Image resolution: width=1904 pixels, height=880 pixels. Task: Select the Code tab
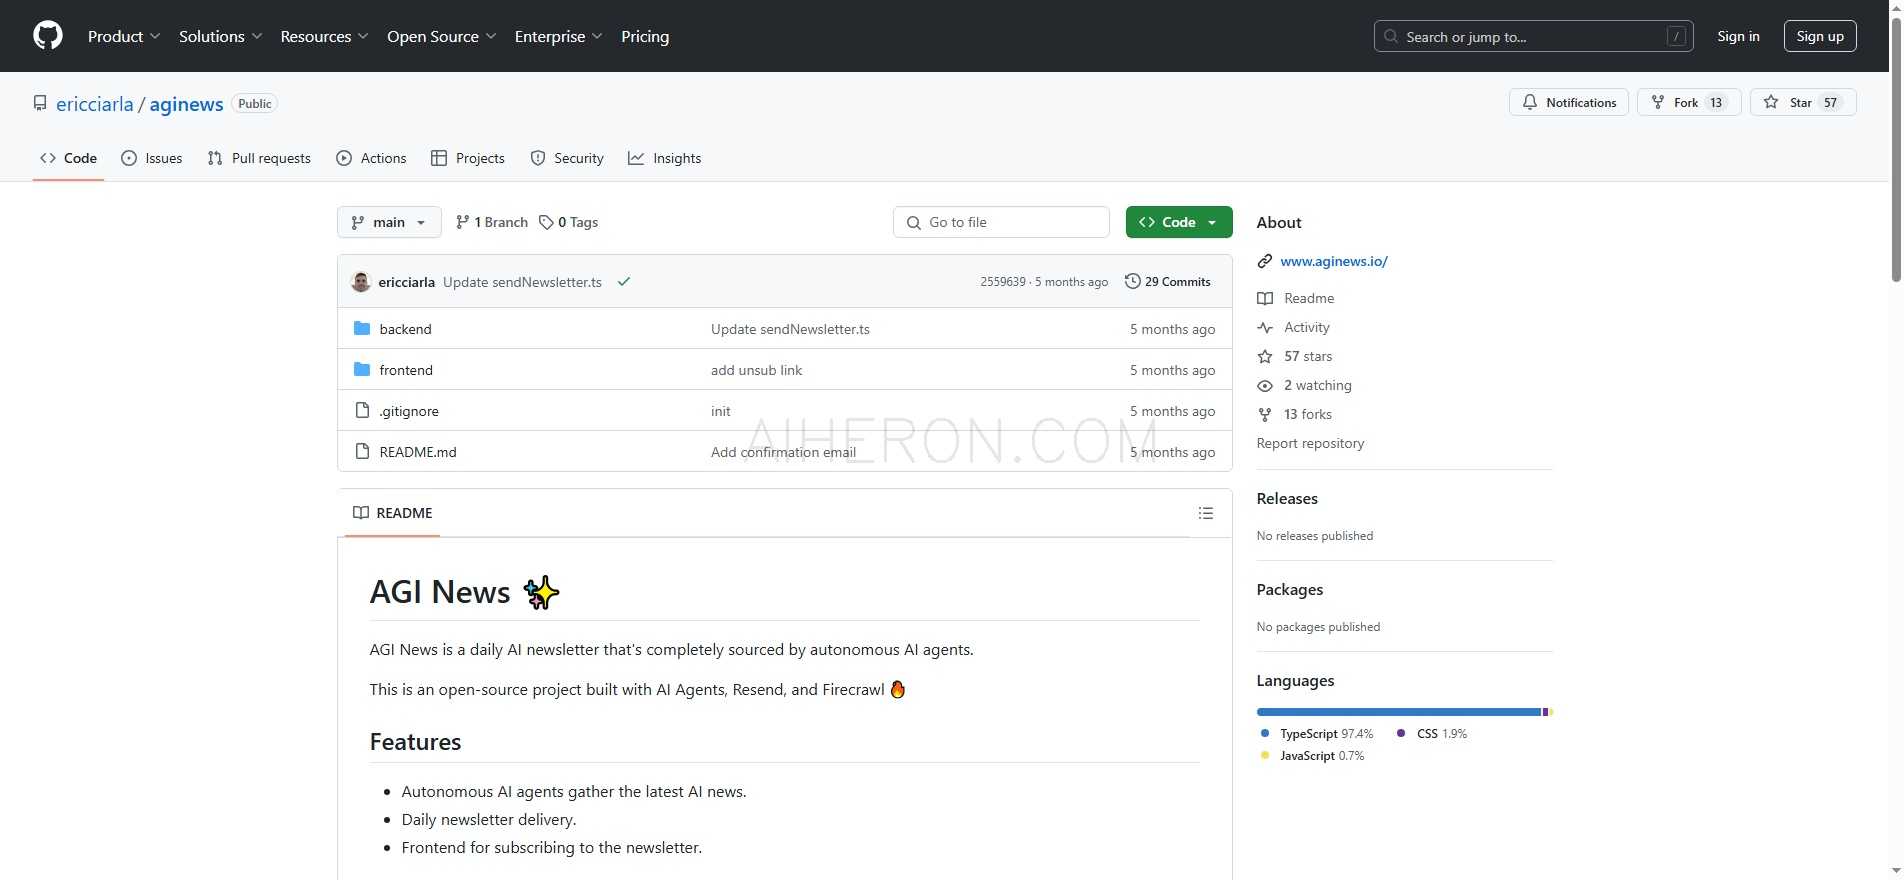68,158
